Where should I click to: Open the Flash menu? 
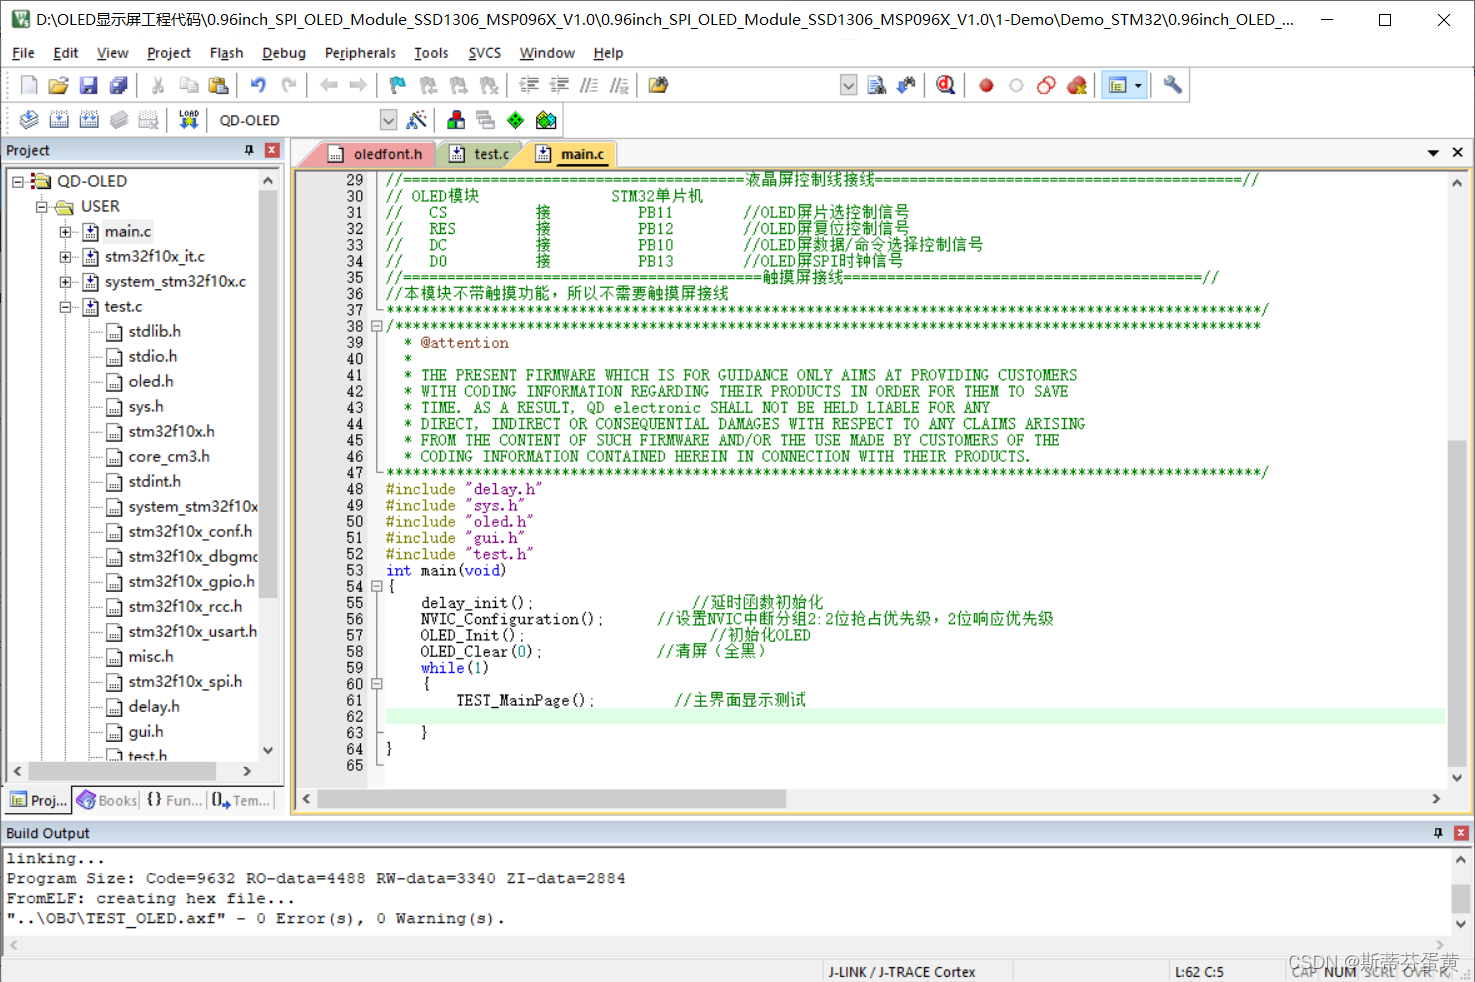(226, 53)
